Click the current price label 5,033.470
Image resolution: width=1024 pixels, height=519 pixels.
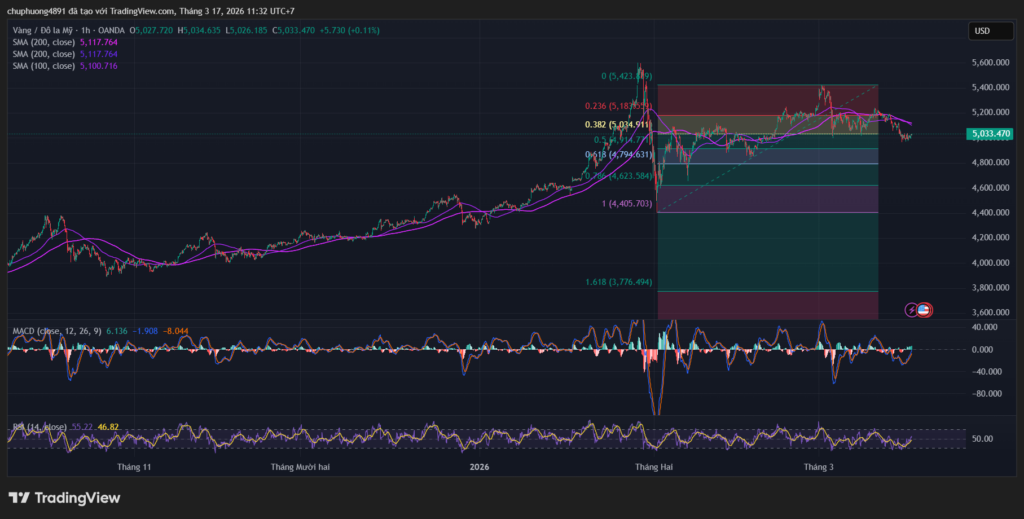989,133
